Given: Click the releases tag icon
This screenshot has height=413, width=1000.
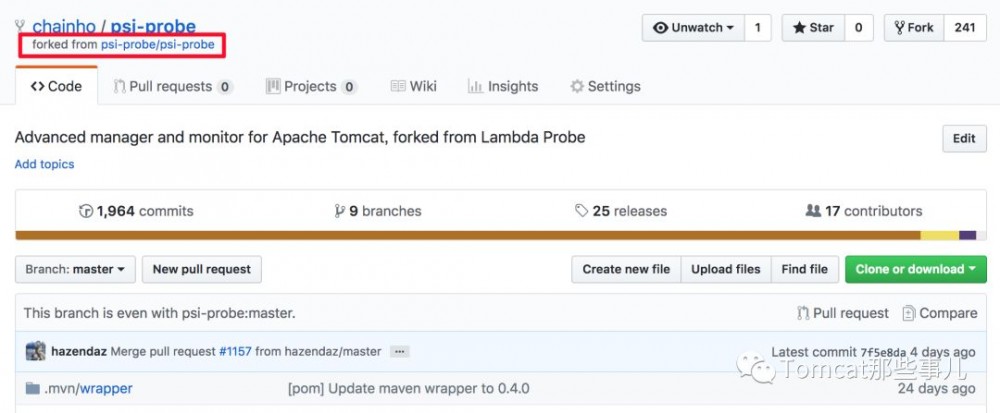Looking at the screenshot, I should 581,211.
